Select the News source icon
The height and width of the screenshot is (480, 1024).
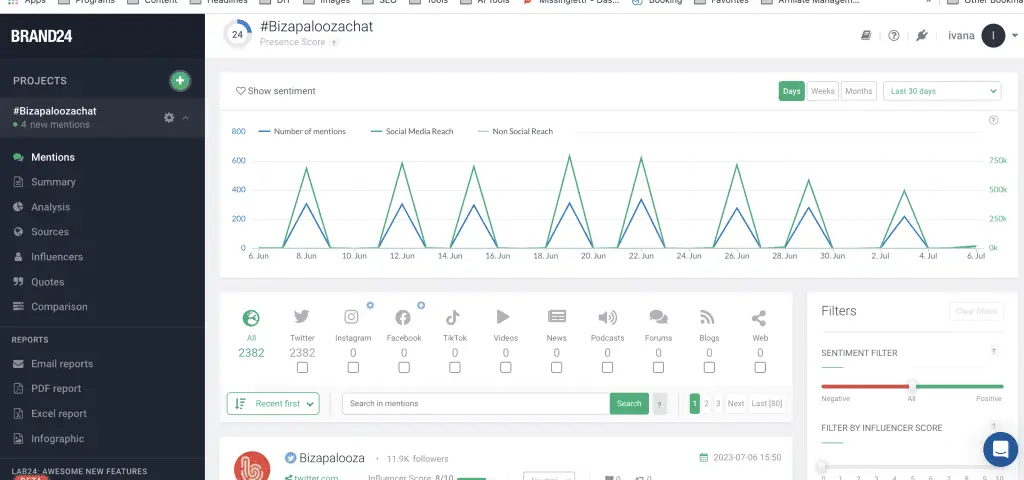[x=556, y=317]
